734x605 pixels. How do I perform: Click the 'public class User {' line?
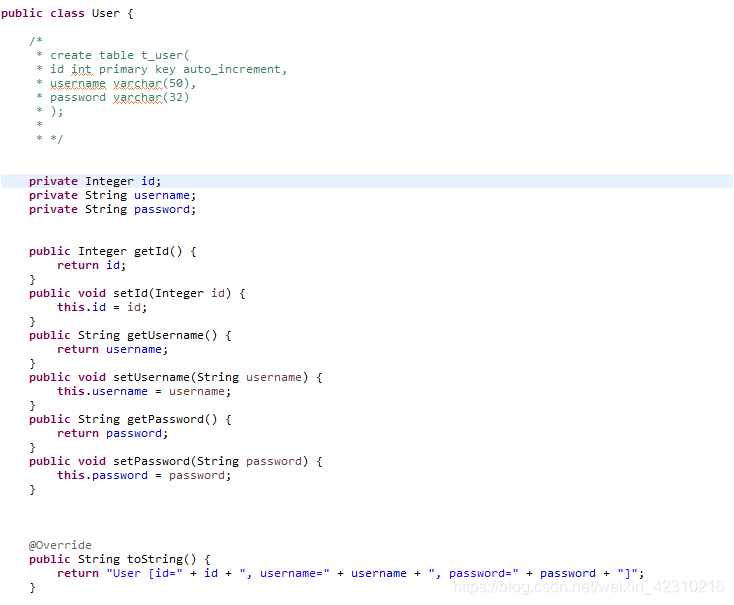pyautogui.click(x=67, y=13)
